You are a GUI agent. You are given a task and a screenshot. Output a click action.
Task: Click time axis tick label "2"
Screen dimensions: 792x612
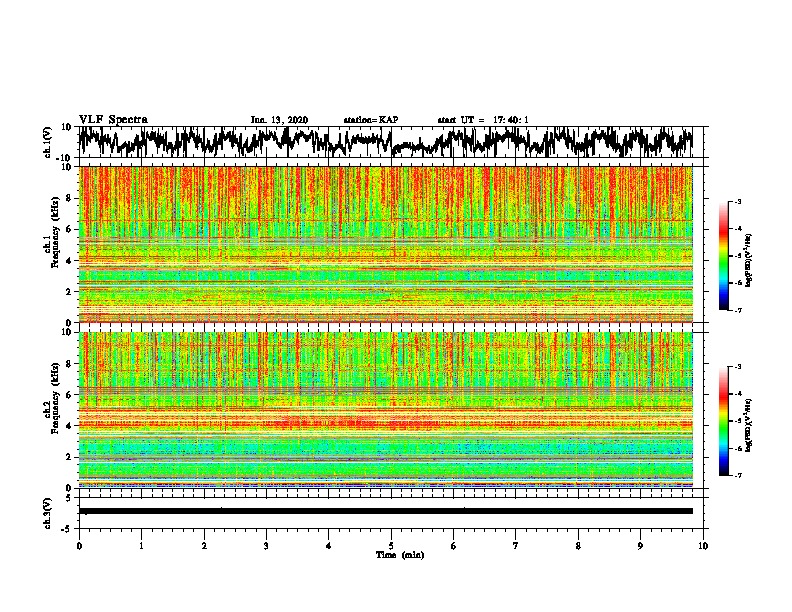204,546
